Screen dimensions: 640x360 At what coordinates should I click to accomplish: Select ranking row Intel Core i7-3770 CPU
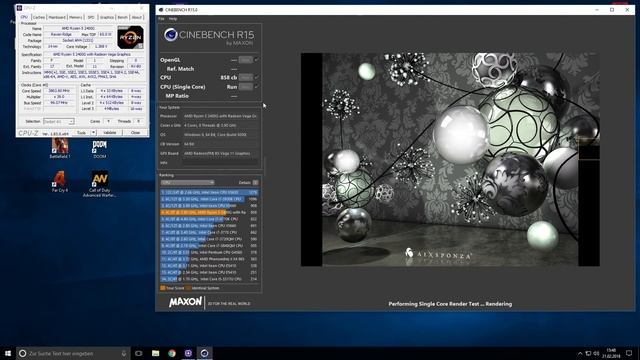209,232
